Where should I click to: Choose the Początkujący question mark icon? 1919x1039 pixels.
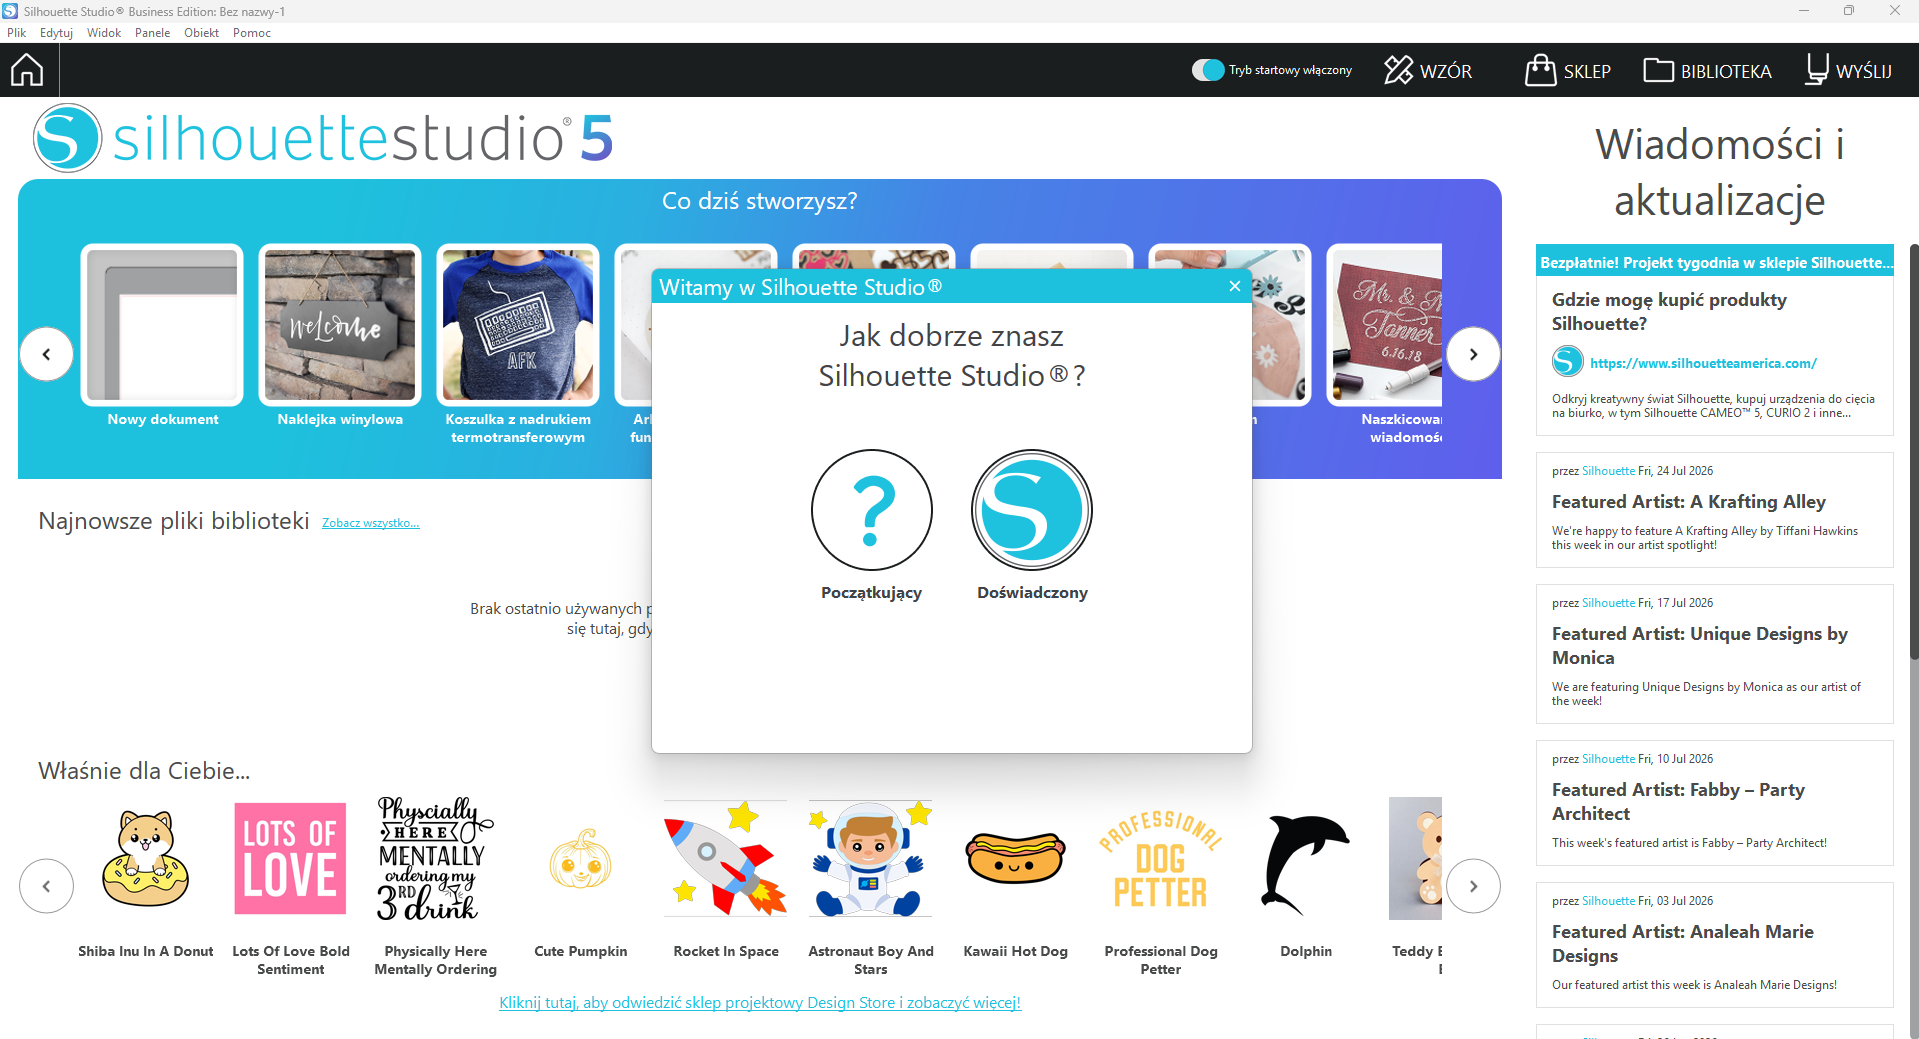tap(872, 510)
